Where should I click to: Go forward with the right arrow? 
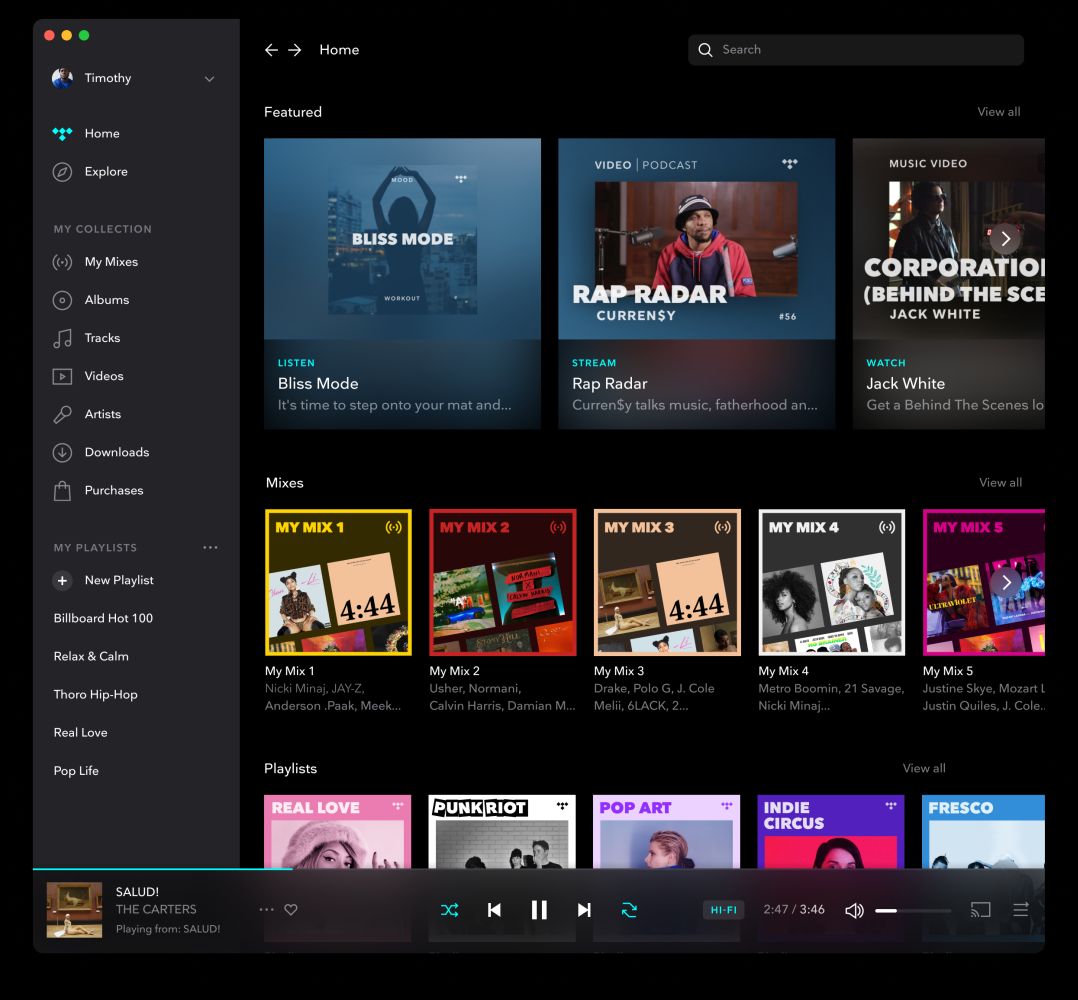coord(294,50)
